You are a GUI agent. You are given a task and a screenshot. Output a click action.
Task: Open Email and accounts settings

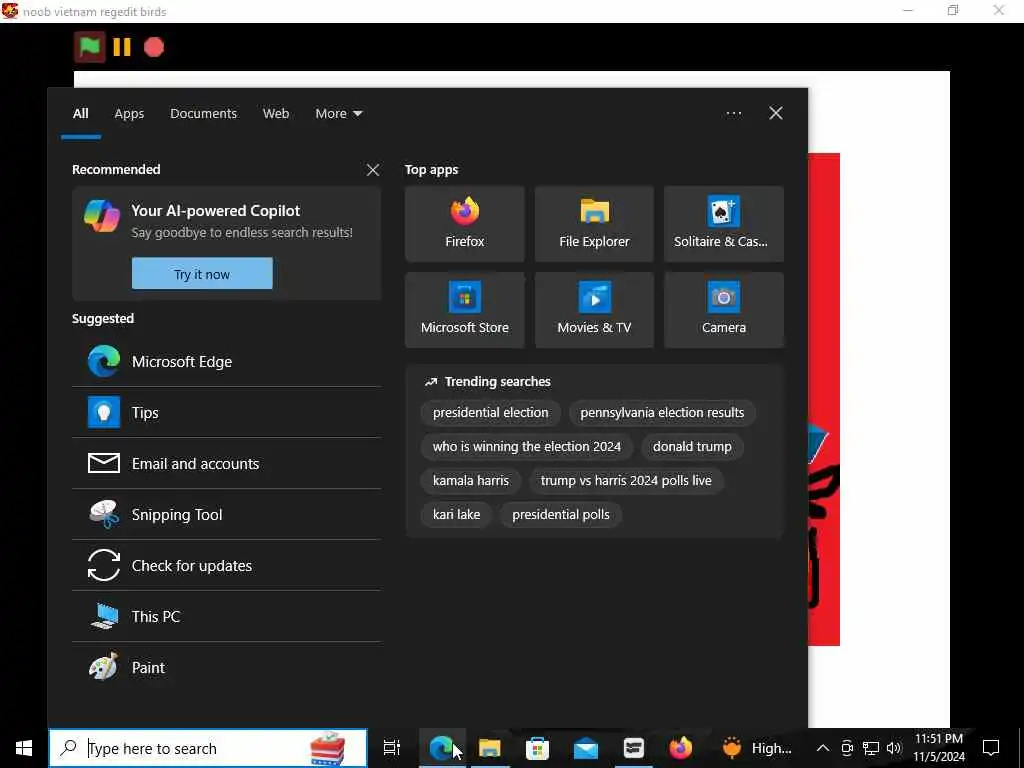click(x=226, y=464)
